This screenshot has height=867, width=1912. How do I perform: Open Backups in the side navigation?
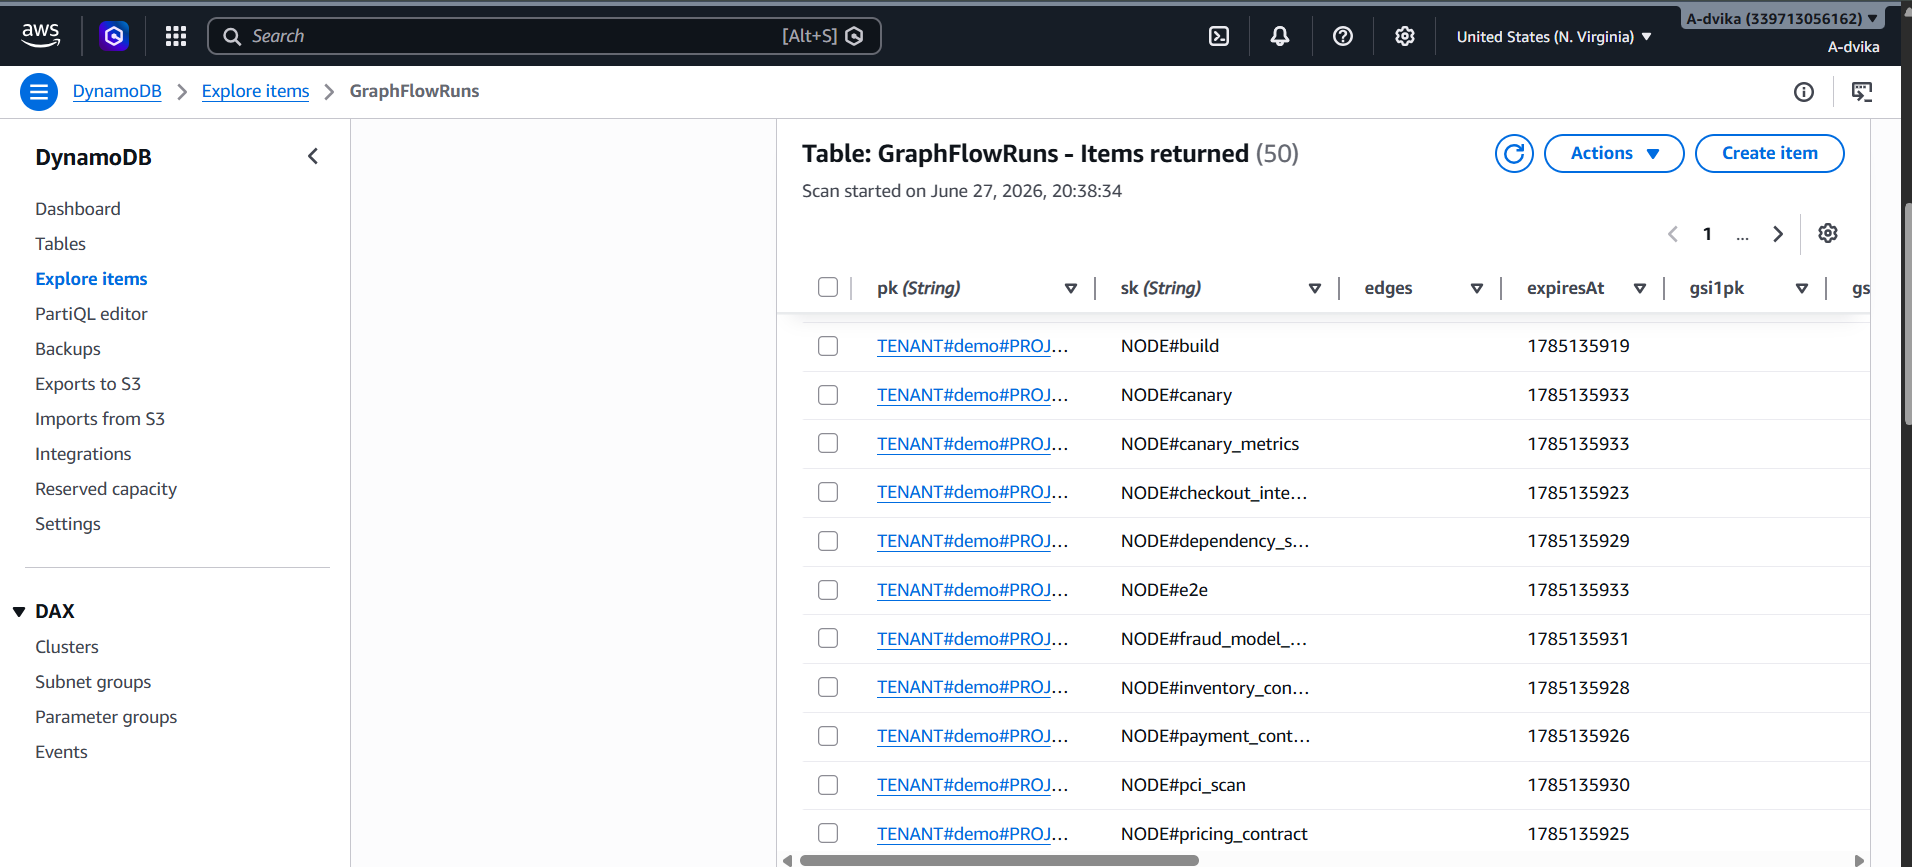click(x=68, y=349)
